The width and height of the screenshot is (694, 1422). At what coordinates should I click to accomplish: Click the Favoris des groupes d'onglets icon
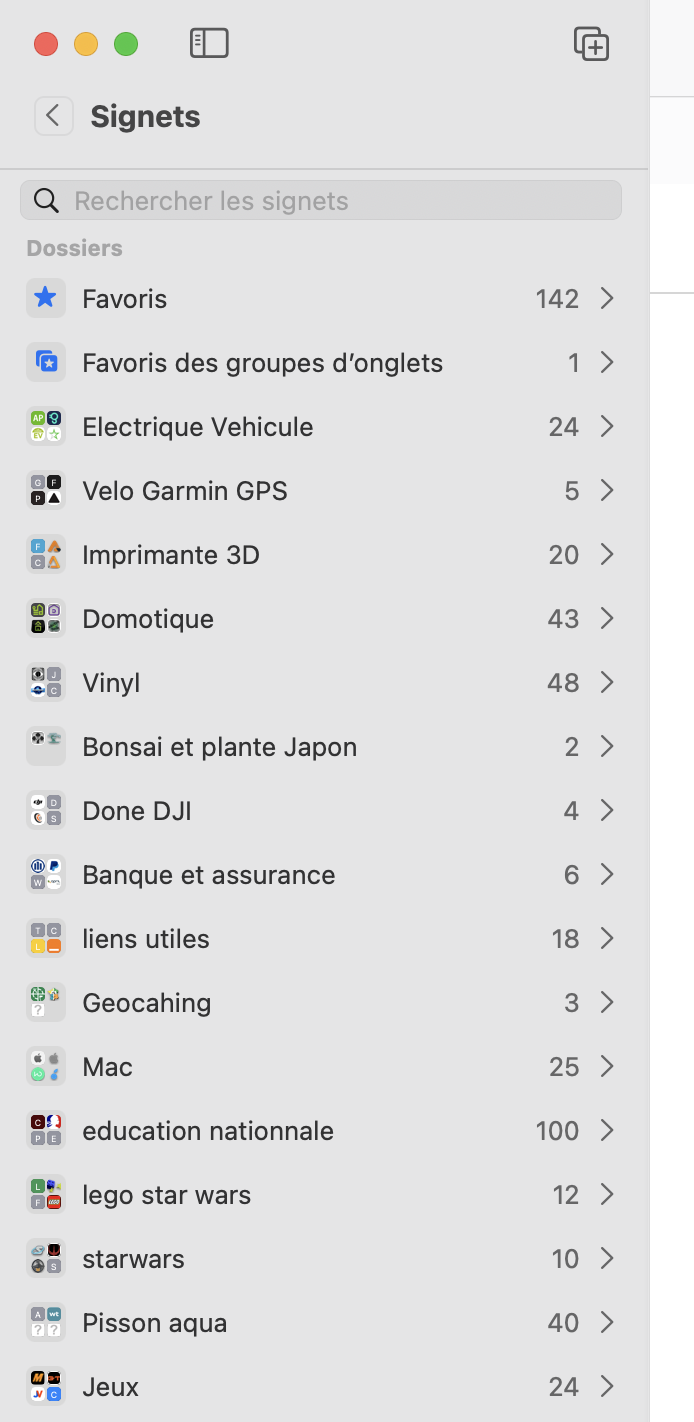[x=46, y=362]
